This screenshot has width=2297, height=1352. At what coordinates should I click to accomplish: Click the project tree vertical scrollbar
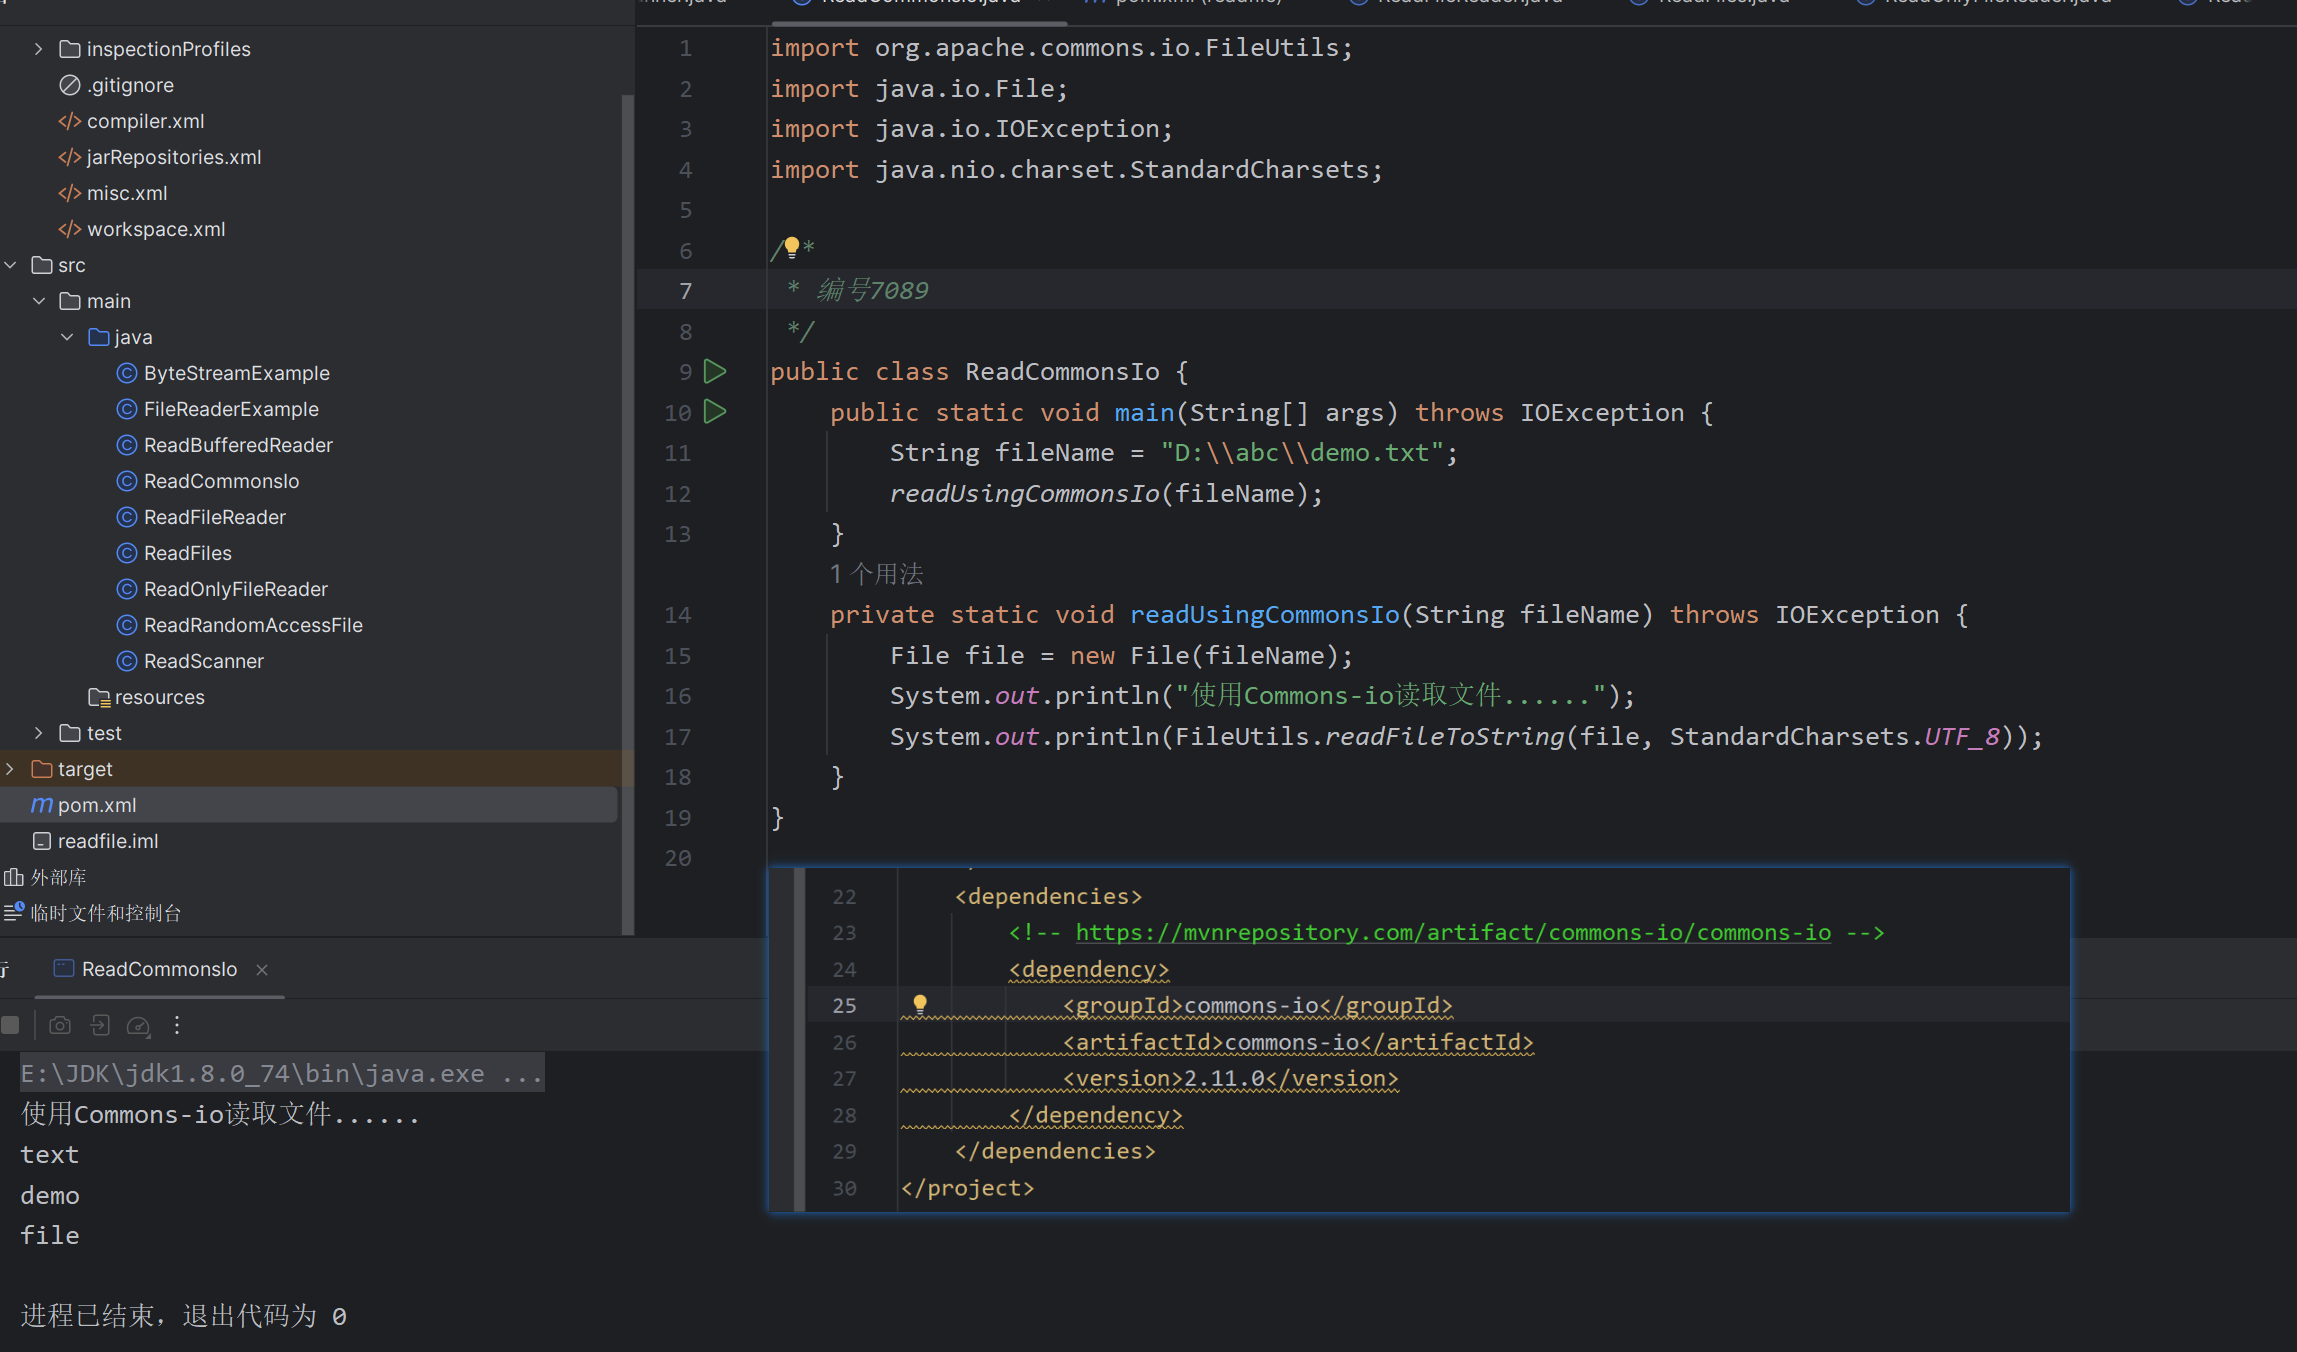[x=627, y=500]
